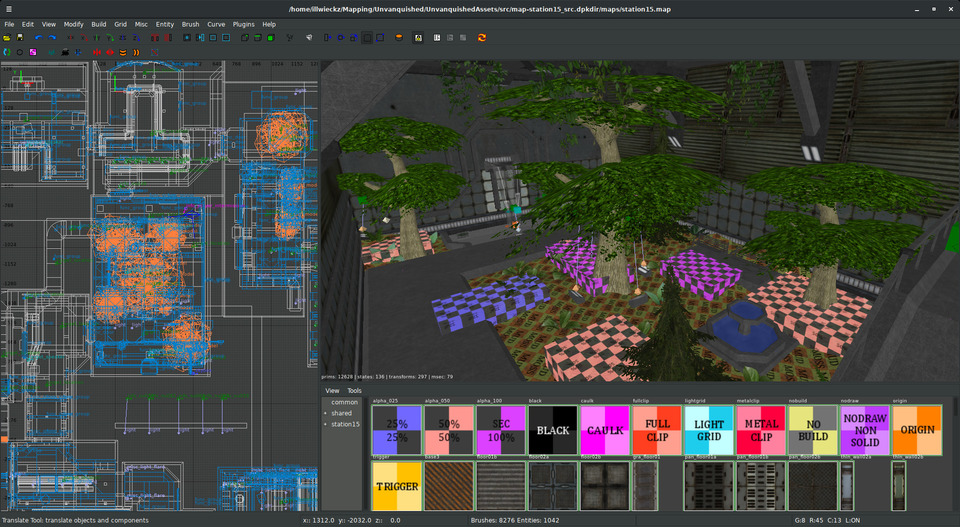Undo last action with blue arrow
960x527 pixels.
[x=39, y=37]
